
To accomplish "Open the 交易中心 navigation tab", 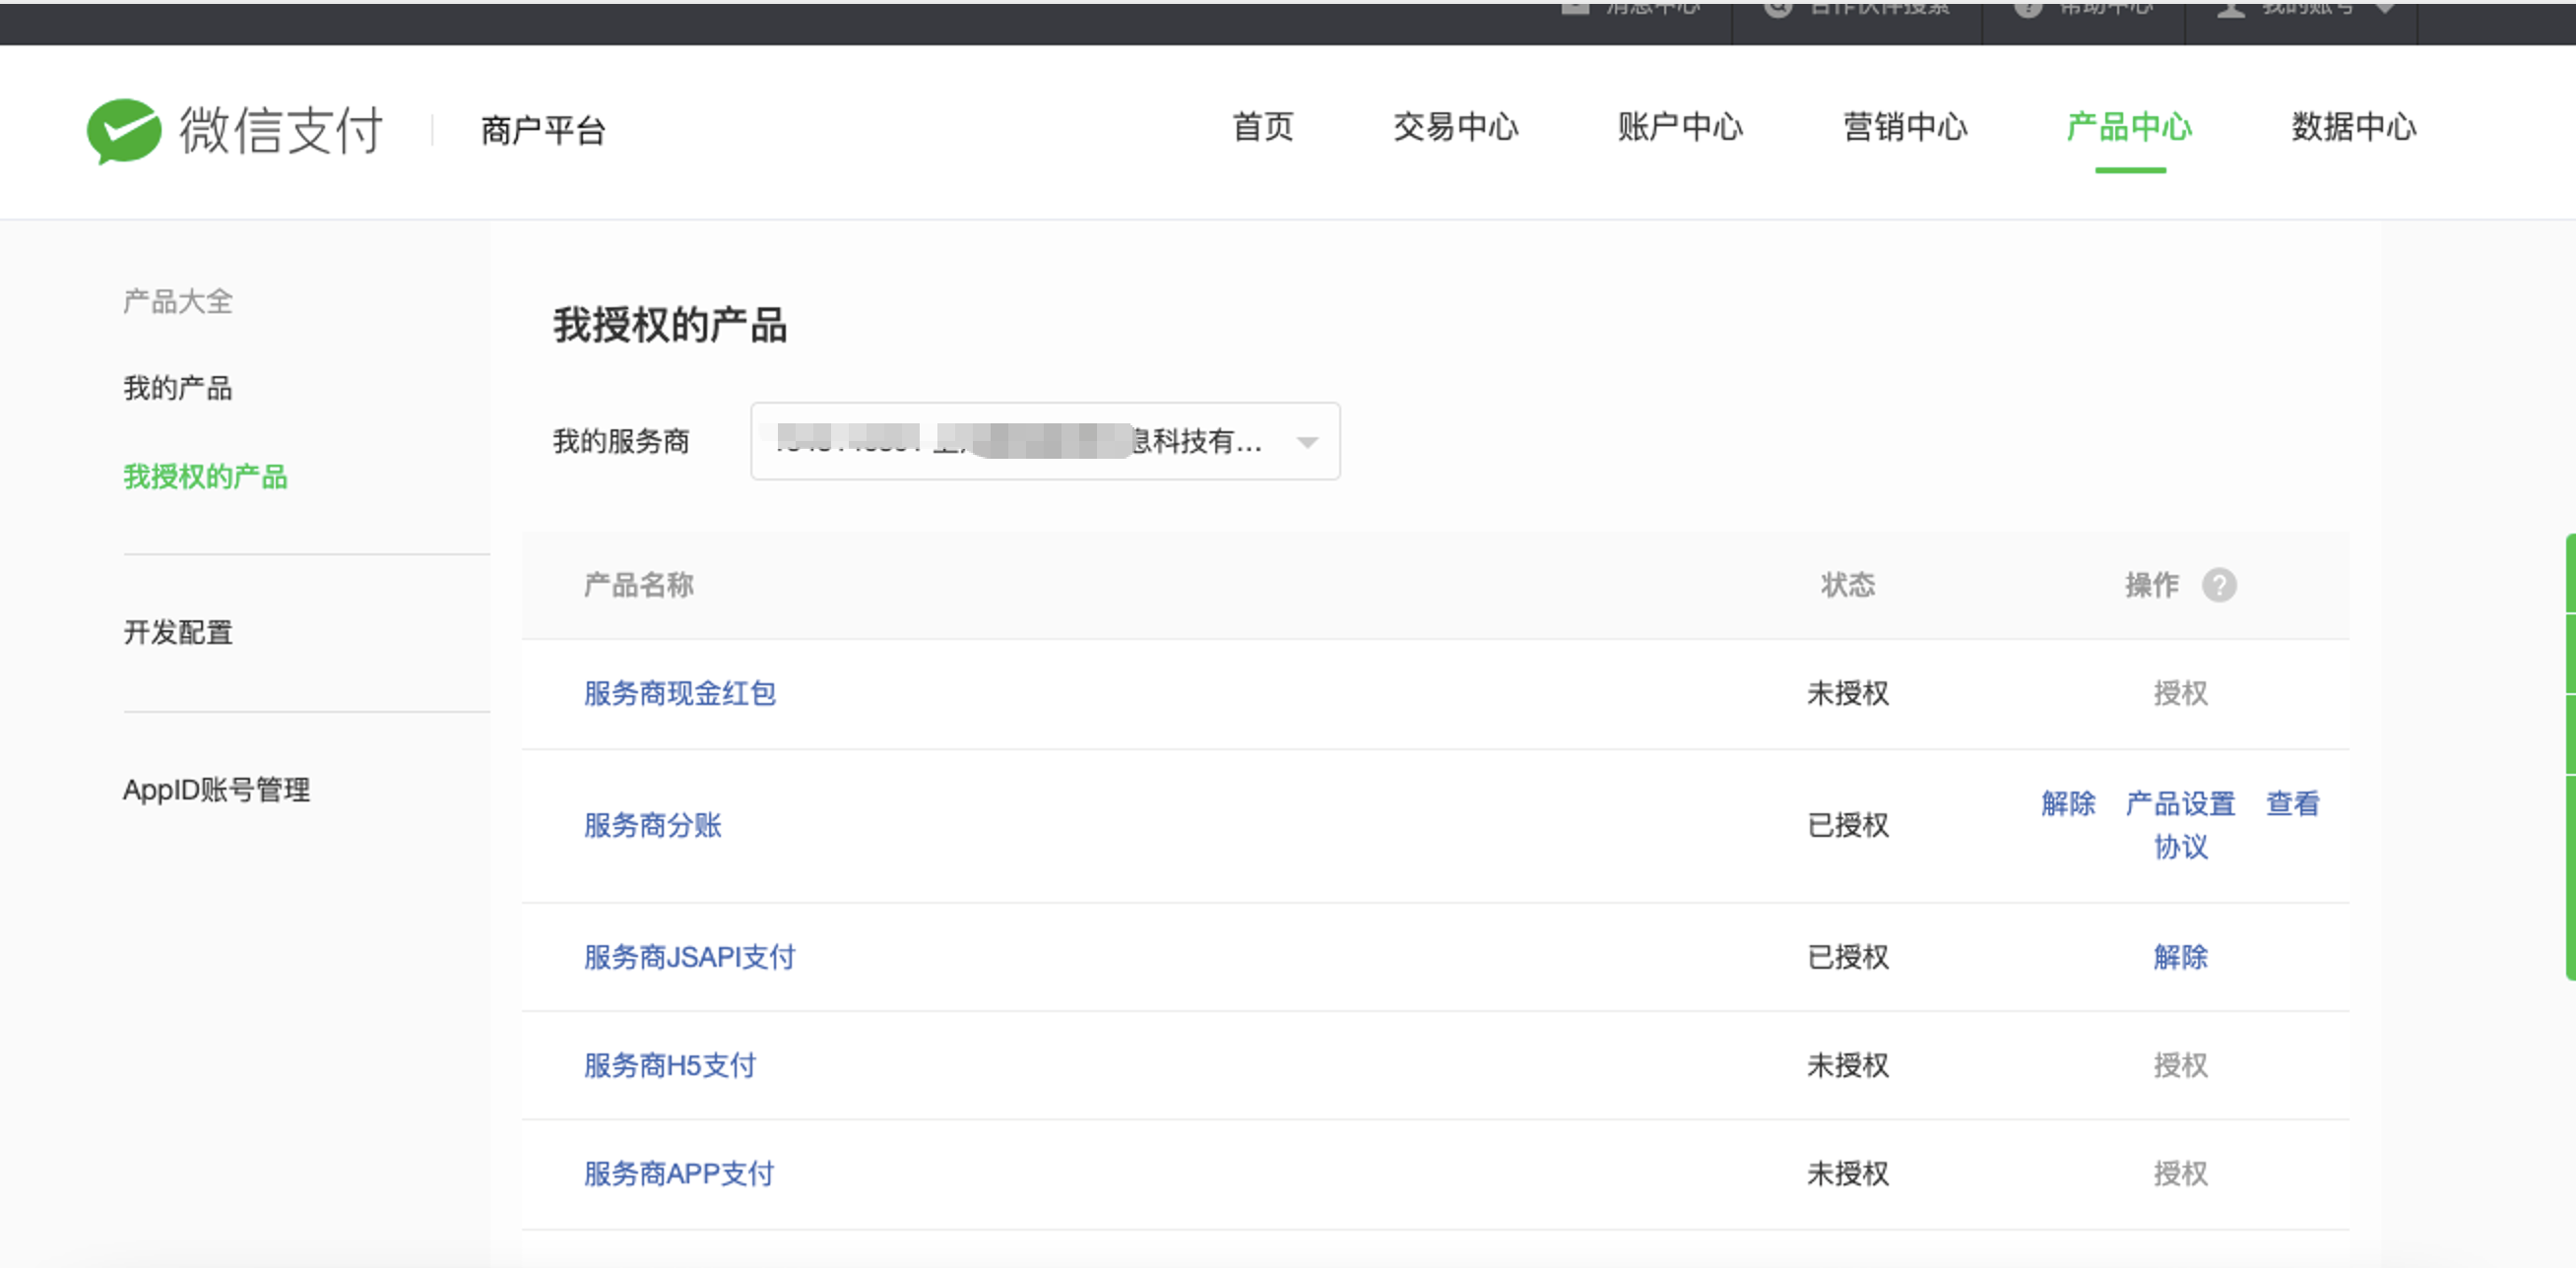I will 1455,127.
